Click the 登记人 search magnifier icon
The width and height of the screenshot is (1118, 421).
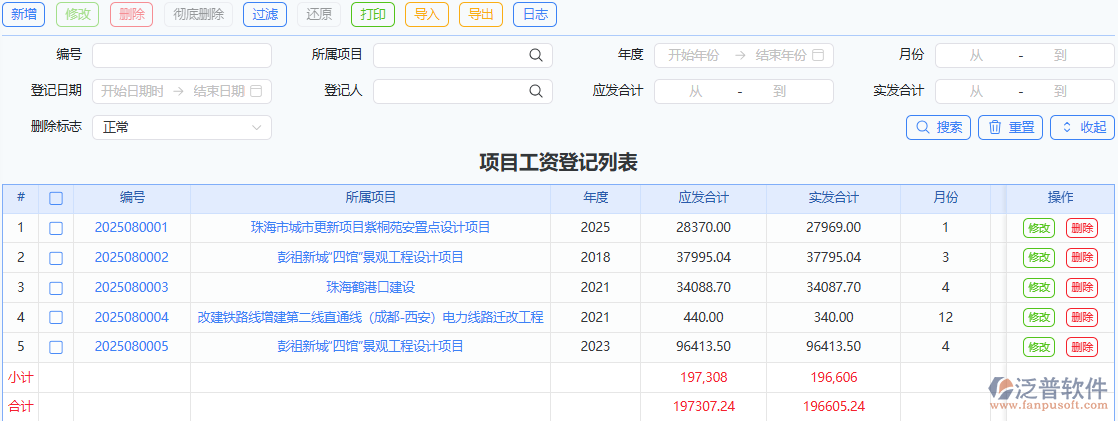click(535, 91)
